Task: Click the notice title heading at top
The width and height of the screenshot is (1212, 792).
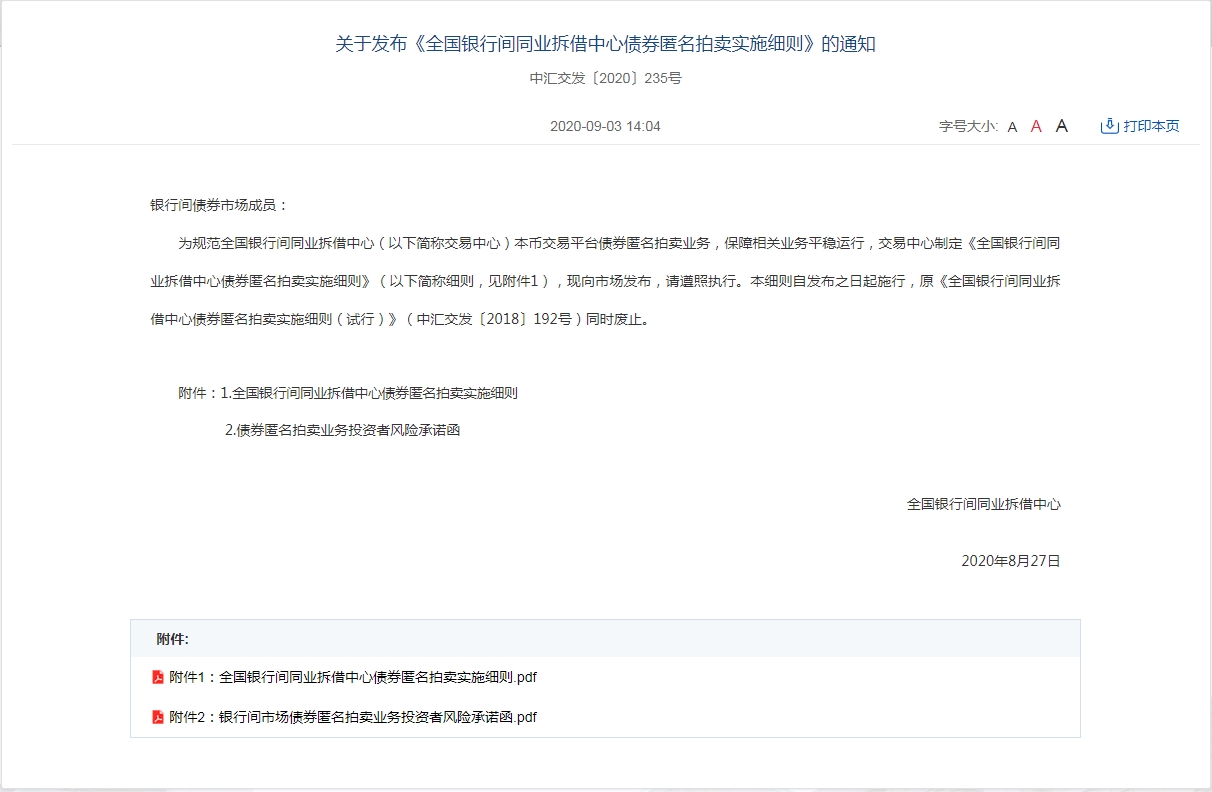Action: click(605, 44)
